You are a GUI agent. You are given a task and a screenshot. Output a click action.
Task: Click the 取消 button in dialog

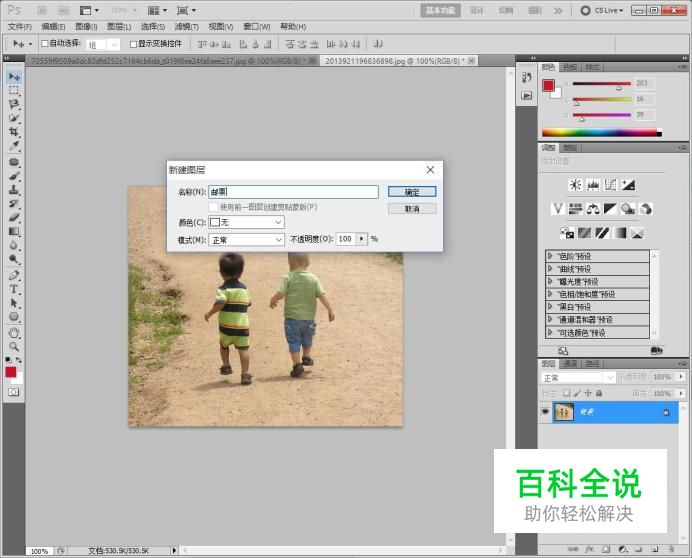[411, 209]
